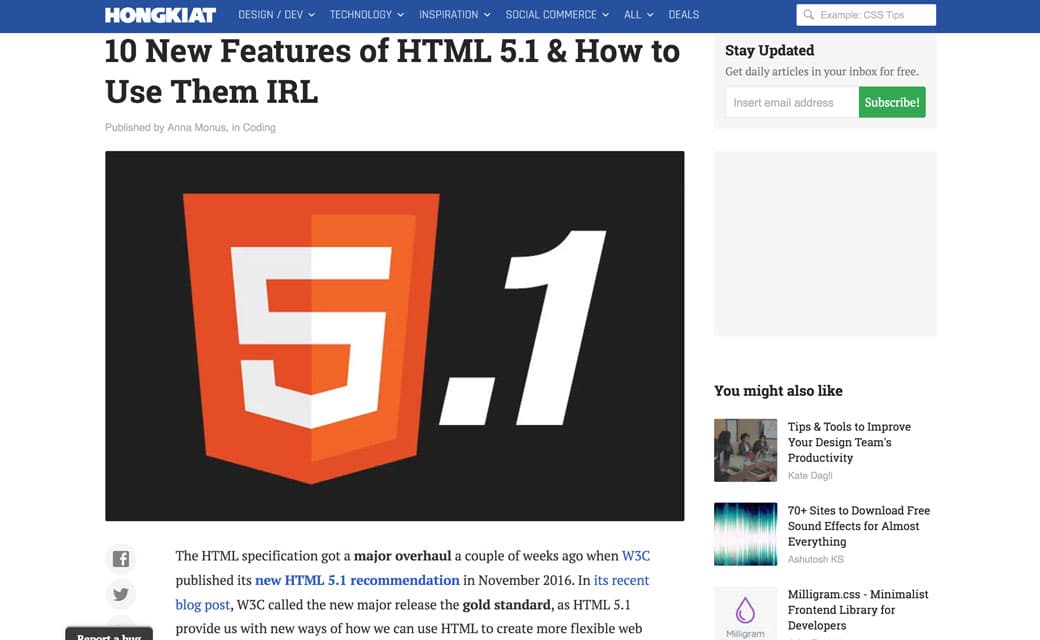Click the Report a bug button

click(109, 635)
